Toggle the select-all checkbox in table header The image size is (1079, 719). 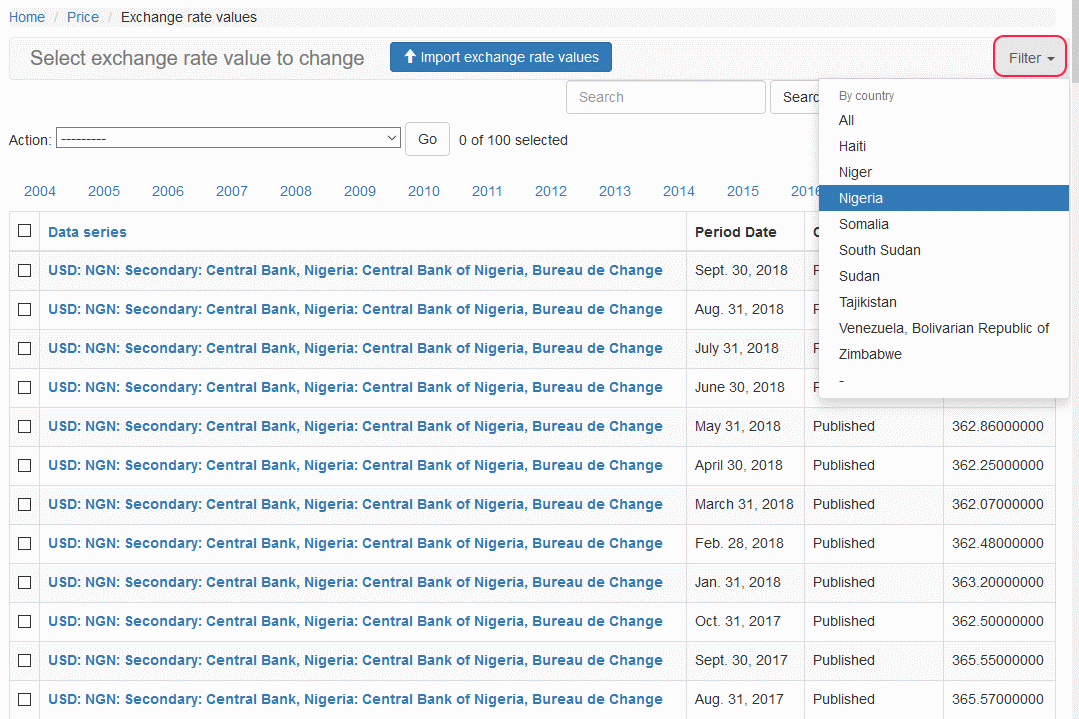[x=25, y=231]
